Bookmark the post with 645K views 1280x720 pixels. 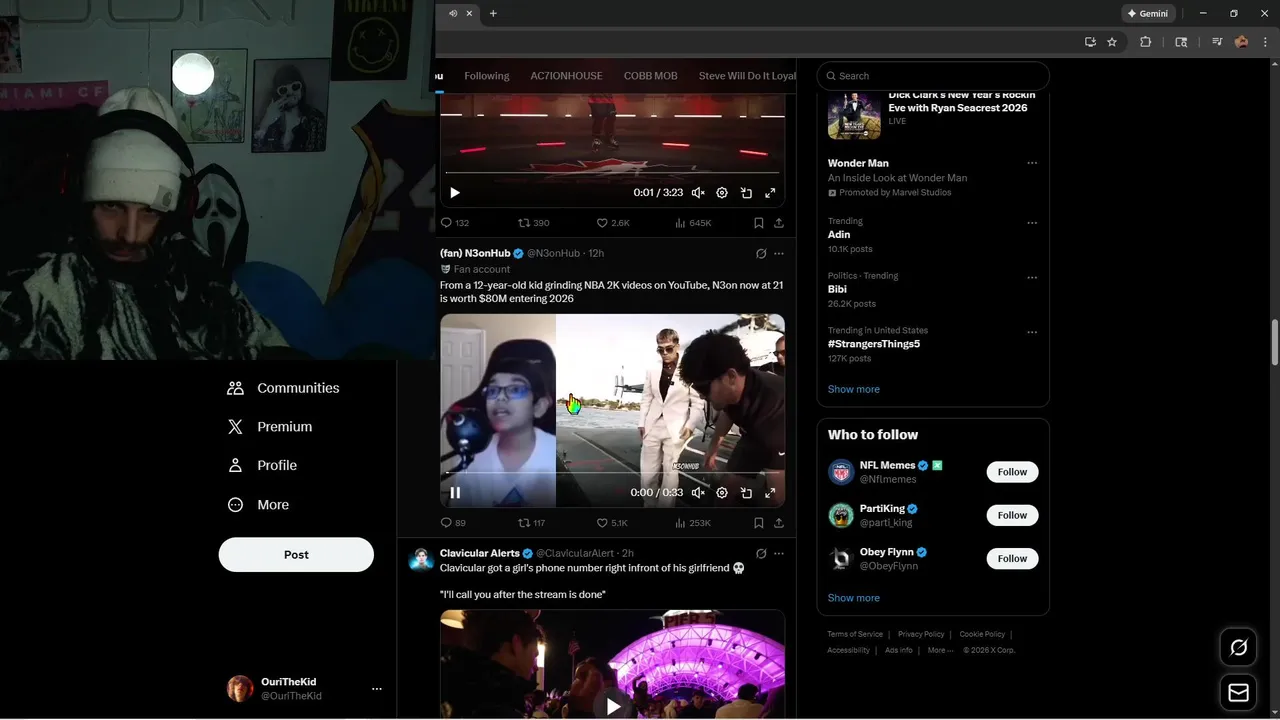[759, 223]
